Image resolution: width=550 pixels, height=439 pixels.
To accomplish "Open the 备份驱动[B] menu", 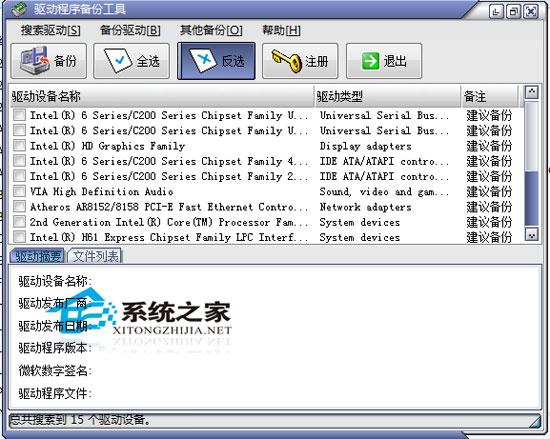I will [130, 31].
